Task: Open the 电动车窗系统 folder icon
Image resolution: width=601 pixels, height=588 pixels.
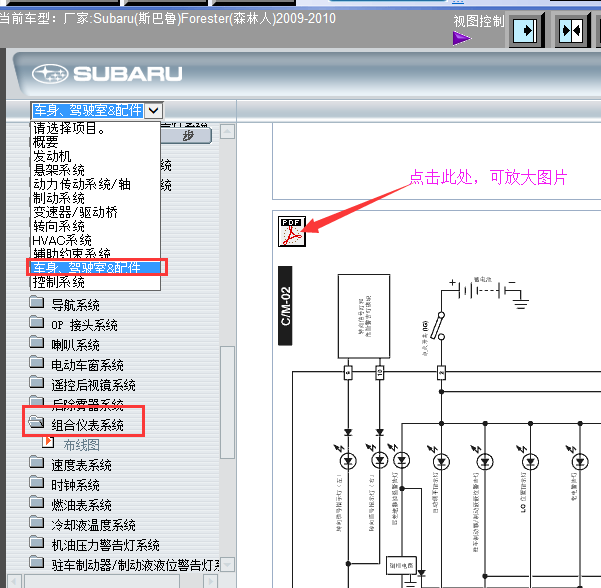Action: tap(37, 362)
